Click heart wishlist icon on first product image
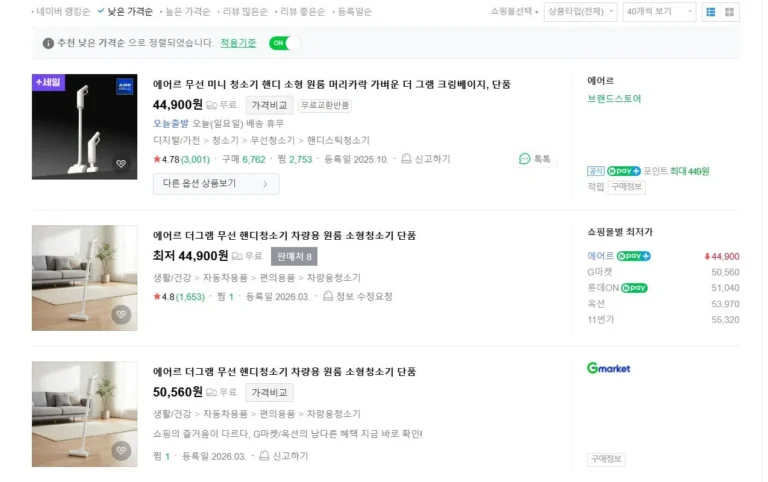Image resolution: width=768 pixels, height=482 pixels. (x=121, y=164)
